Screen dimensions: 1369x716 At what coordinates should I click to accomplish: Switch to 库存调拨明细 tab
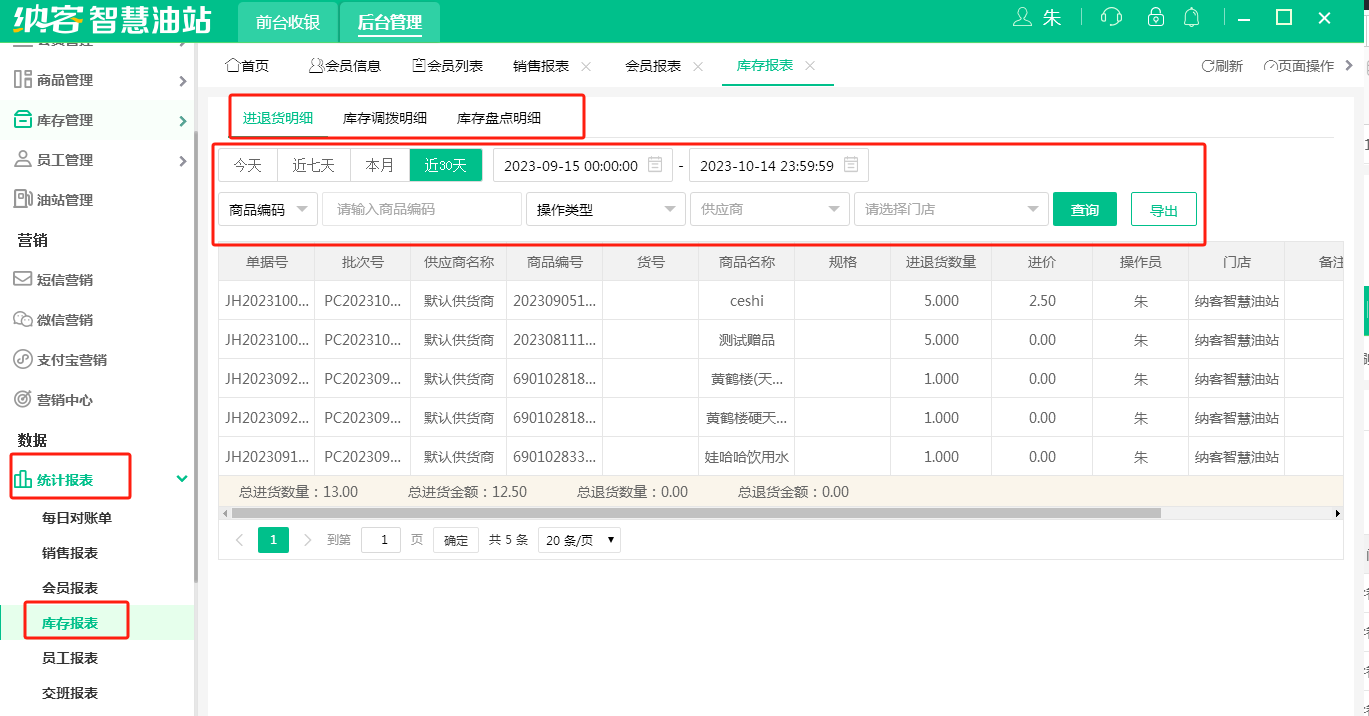[x=385, y=118]
